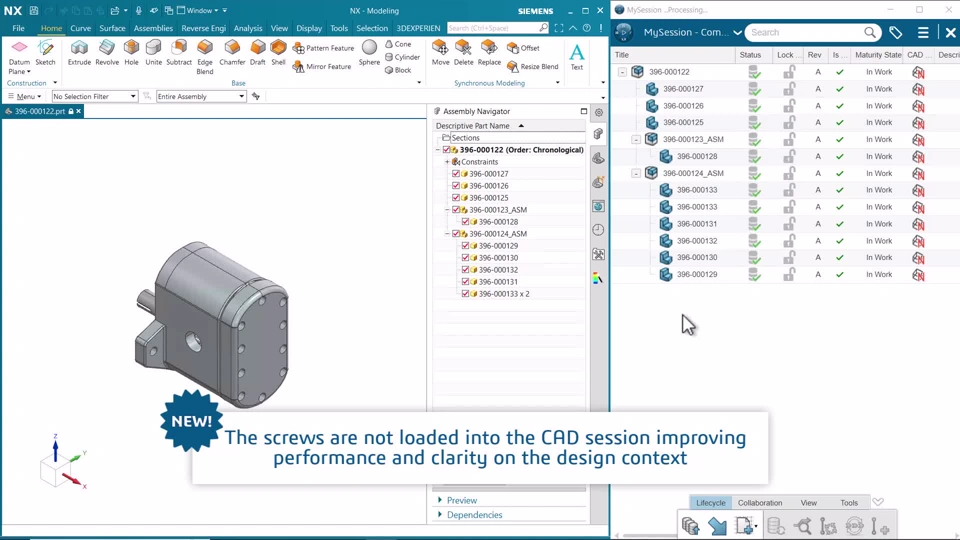Pick the Move synchronous modeling tool
The width and height of the screenshot is (960, 540).
(440, 52)
